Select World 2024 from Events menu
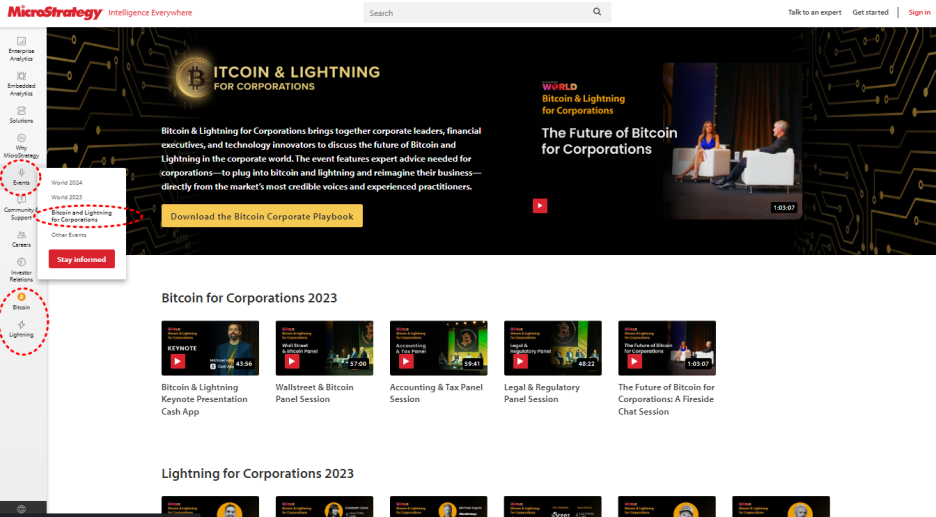Screen dimensions: 936x517 click(x=67, y=183)
